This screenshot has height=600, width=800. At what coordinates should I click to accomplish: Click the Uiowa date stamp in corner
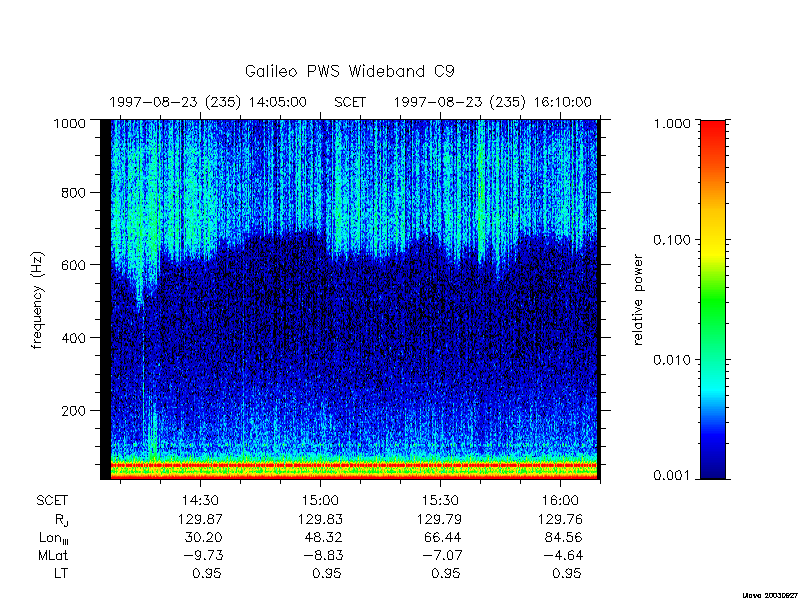(771, 595)
